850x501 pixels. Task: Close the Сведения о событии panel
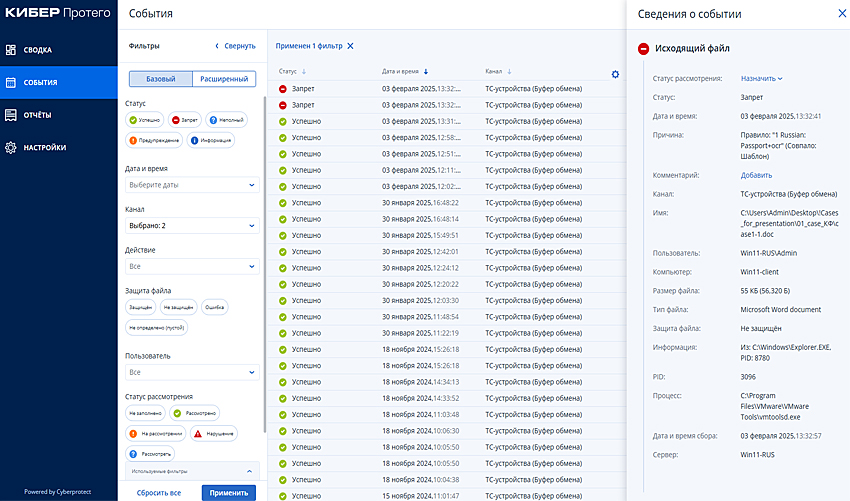pyautogui.click(x=842, y=14)
